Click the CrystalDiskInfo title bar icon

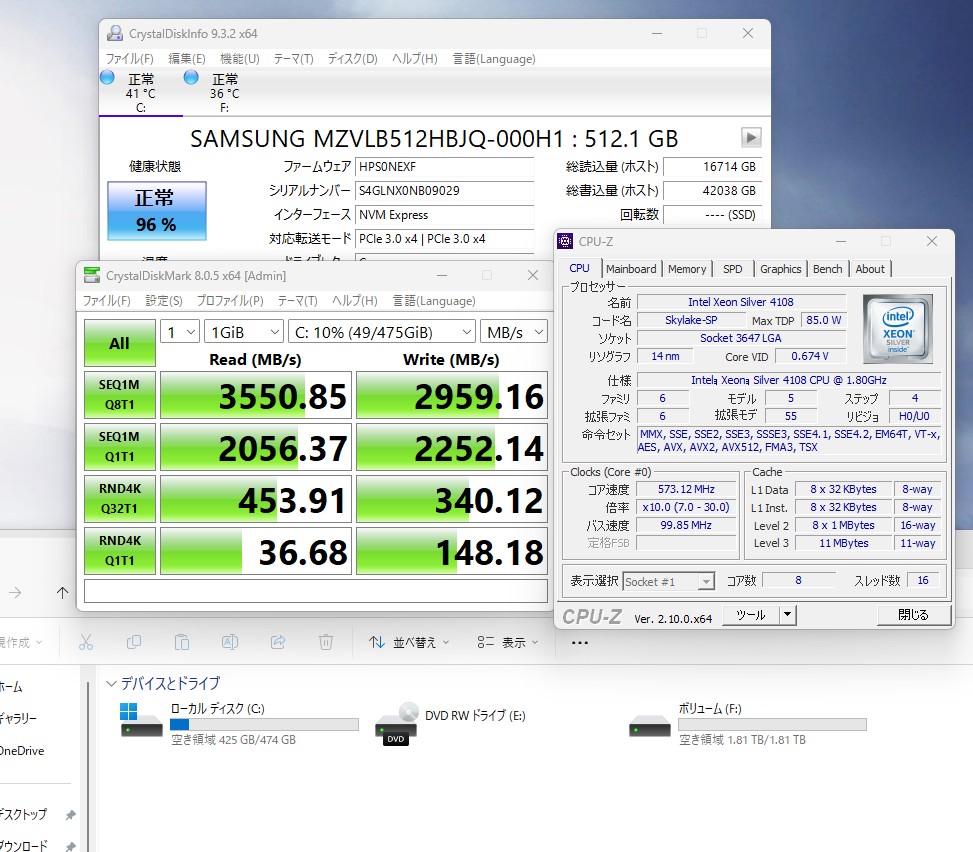(115, 34)
